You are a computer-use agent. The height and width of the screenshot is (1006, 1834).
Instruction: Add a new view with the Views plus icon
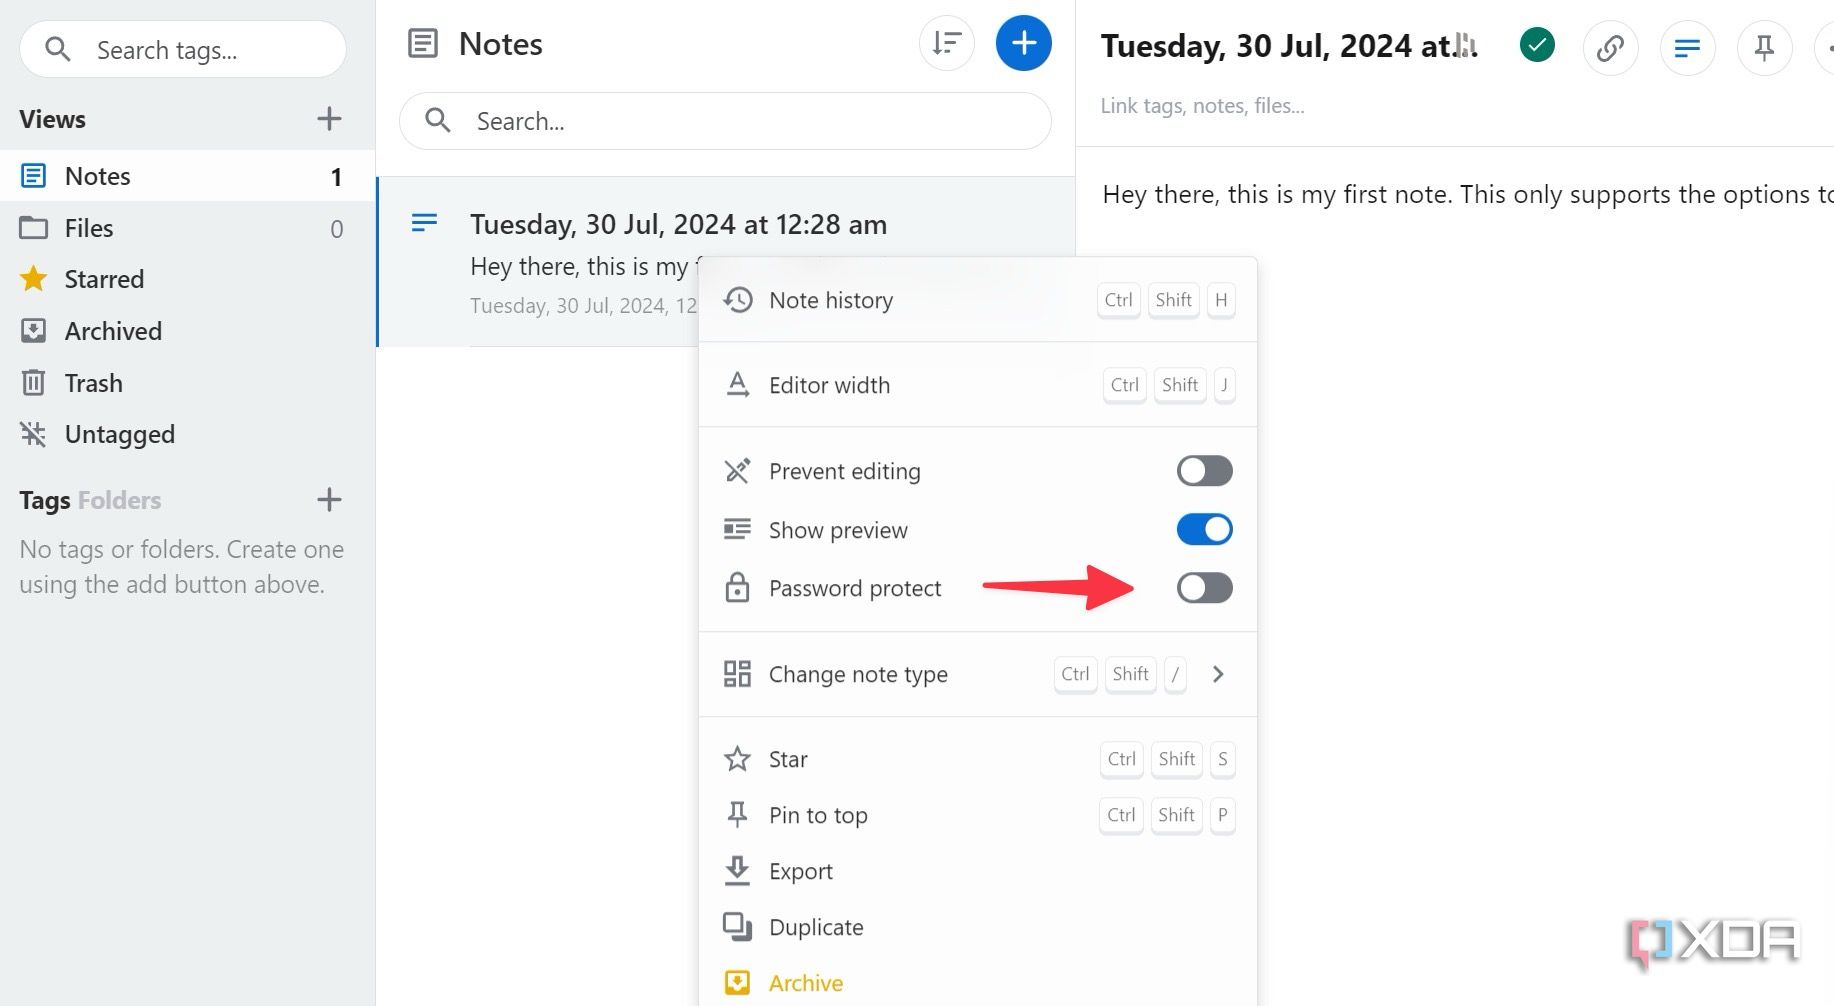(328, 118)
